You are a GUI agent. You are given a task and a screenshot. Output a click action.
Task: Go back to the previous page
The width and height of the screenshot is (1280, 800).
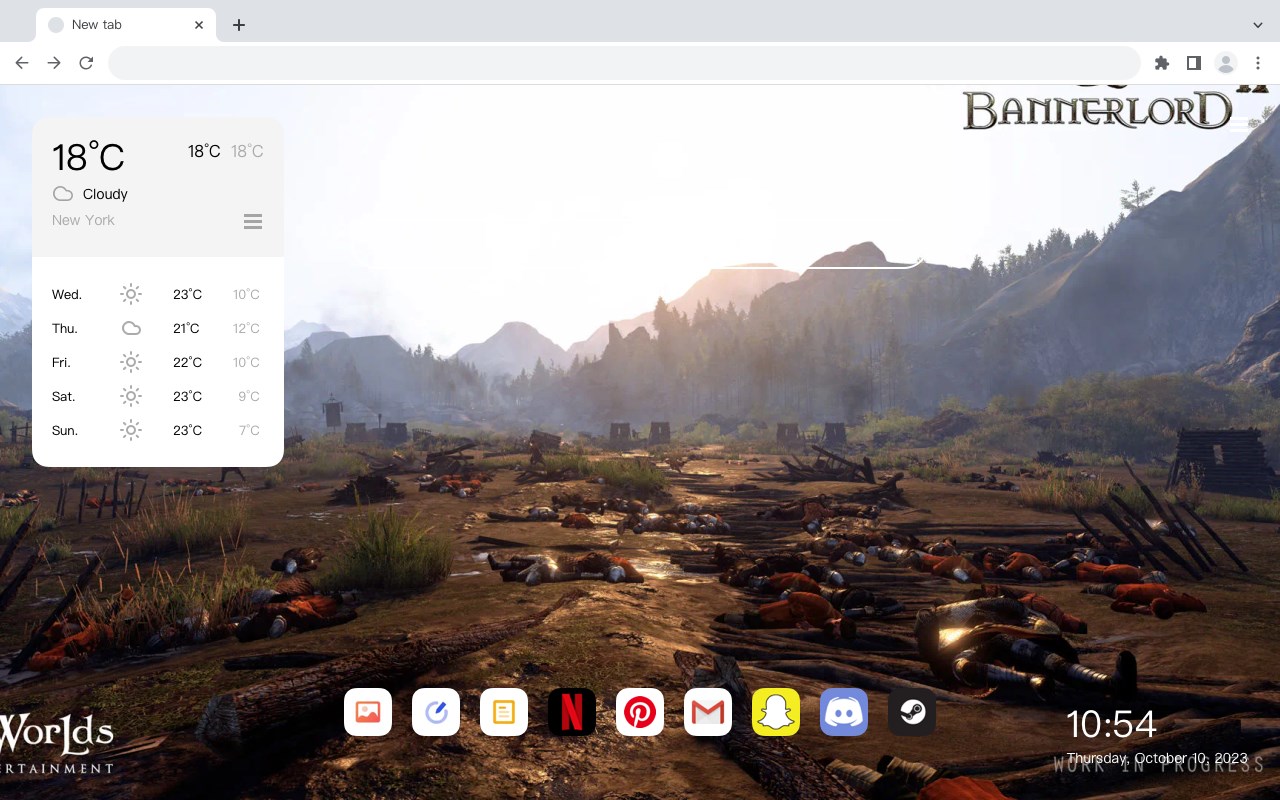point(22,63)
